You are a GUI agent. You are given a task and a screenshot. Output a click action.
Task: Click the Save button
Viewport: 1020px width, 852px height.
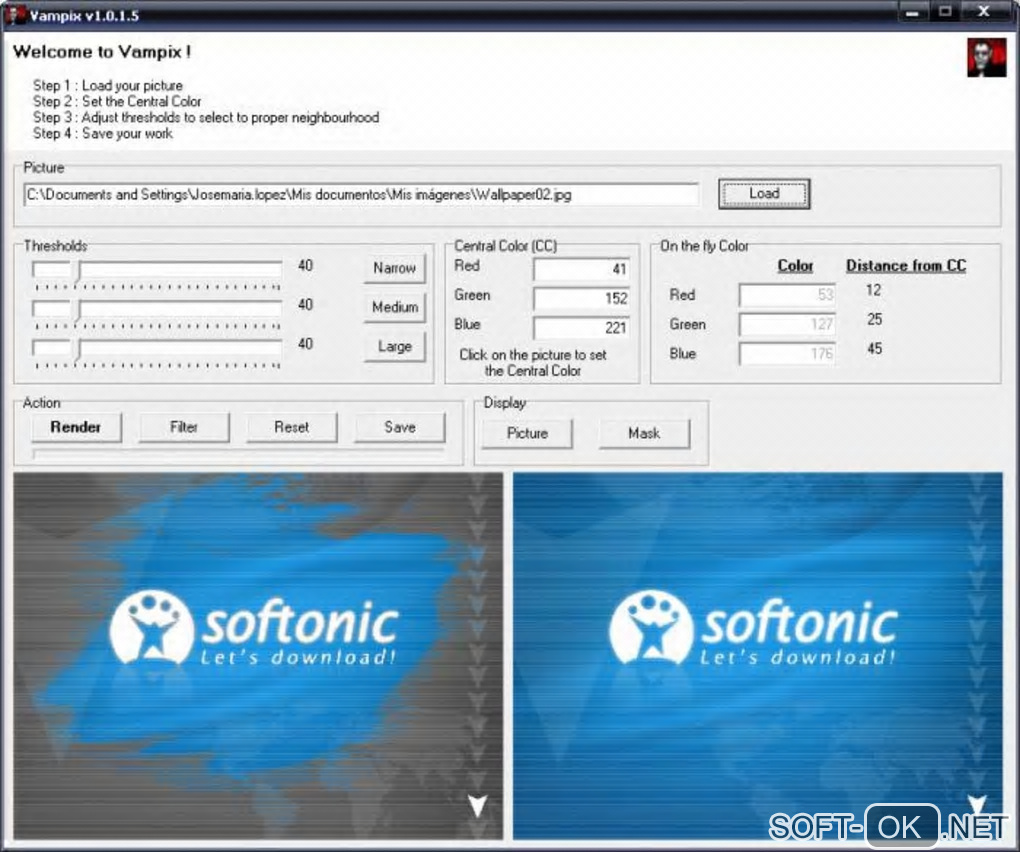tap(399, 427)
